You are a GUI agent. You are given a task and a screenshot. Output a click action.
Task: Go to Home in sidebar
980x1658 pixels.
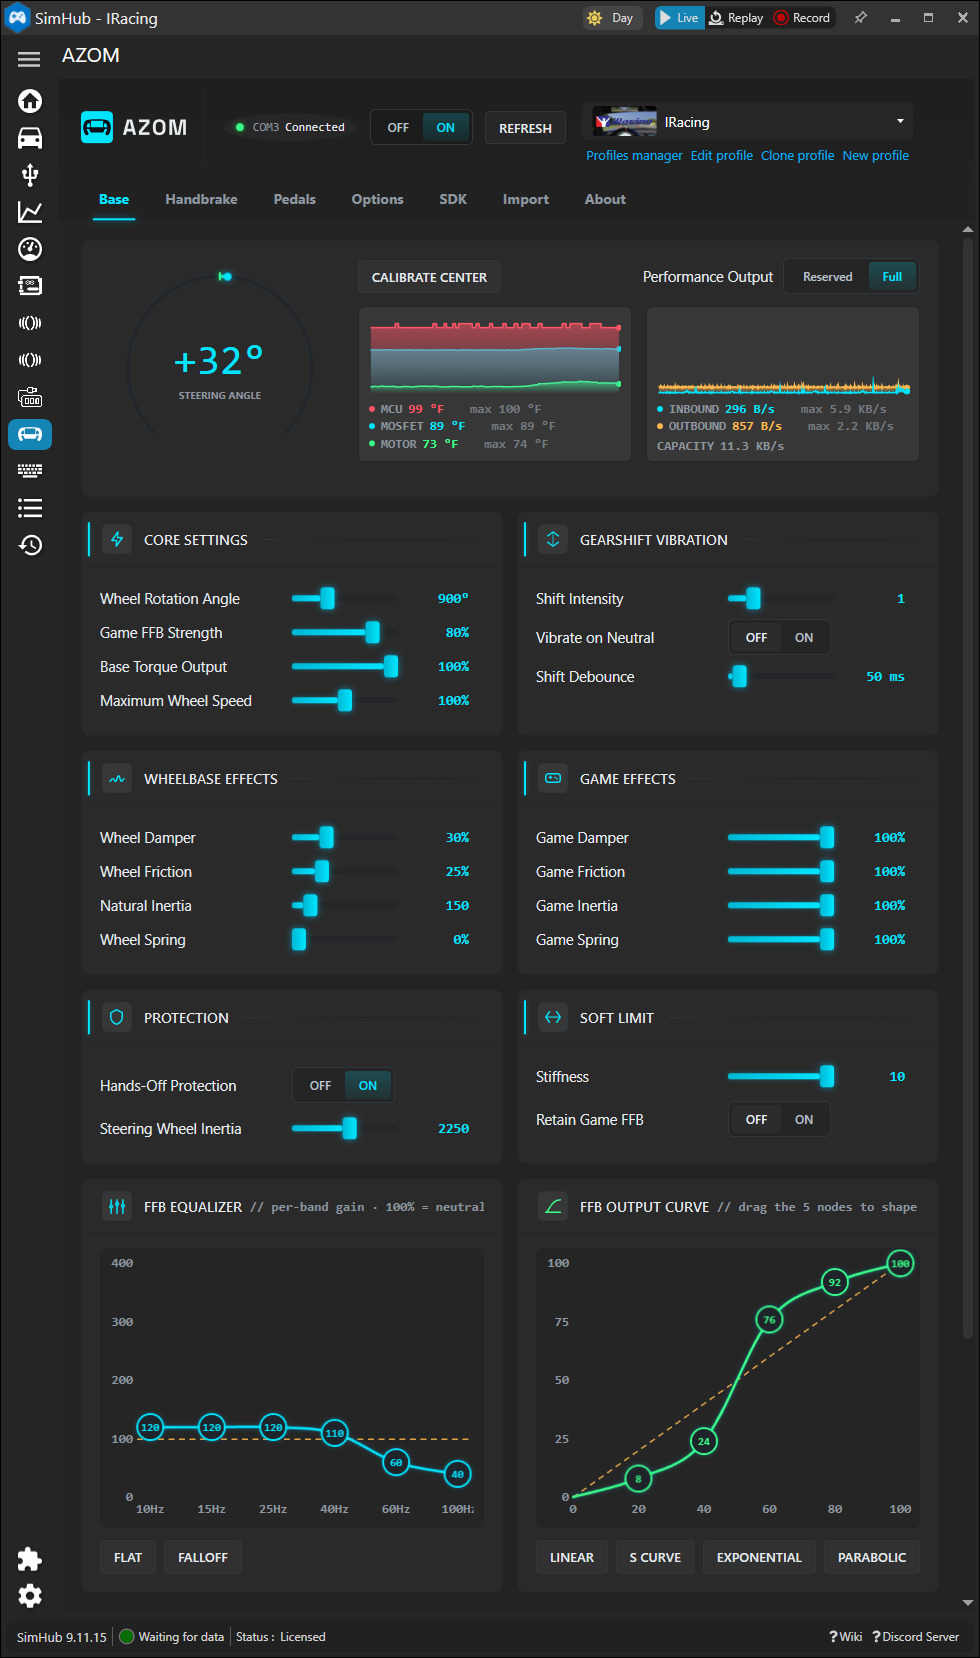[30, 101]
